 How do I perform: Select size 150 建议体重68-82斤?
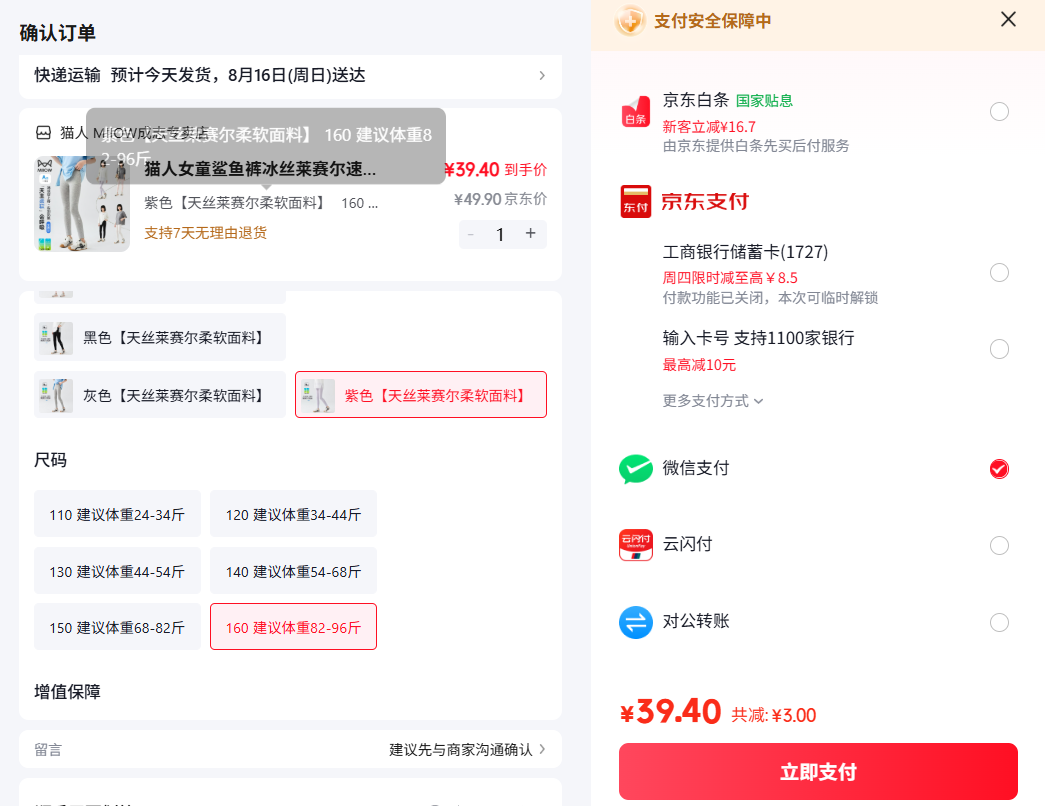click(117, 627)
